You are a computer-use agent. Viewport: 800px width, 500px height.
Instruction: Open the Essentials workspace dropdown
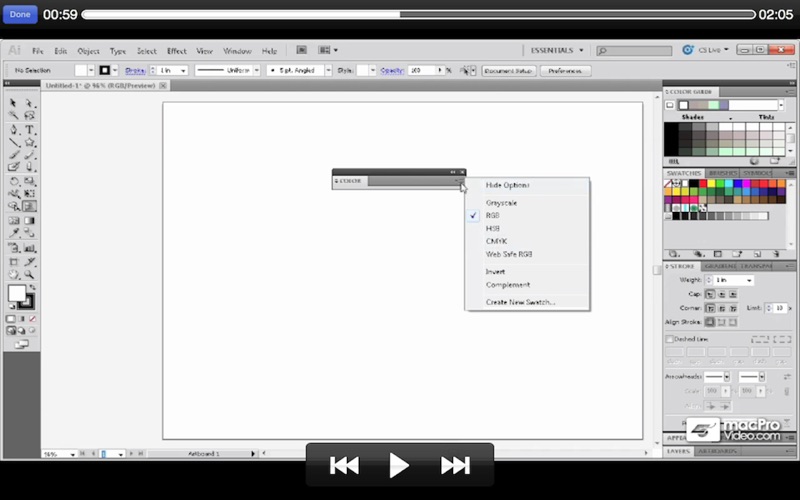pos(557,50)
